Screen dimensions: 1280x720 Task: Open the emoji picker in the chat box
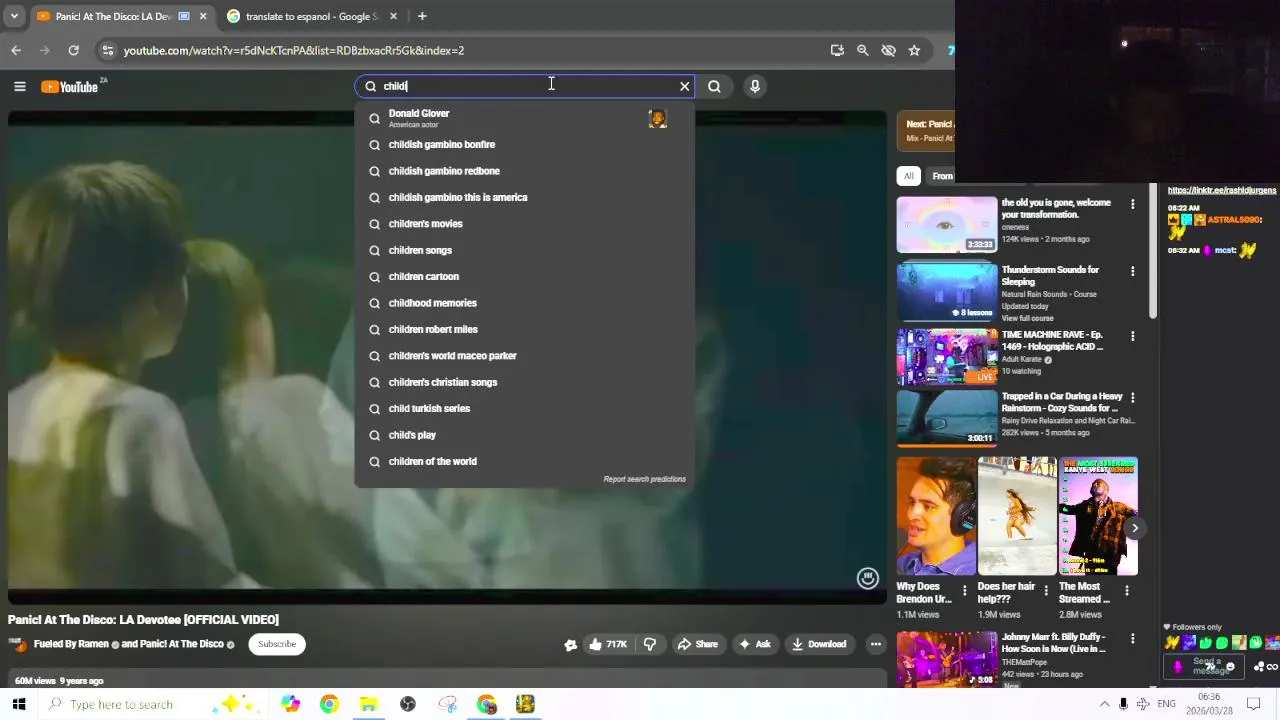coord(1229,667)
